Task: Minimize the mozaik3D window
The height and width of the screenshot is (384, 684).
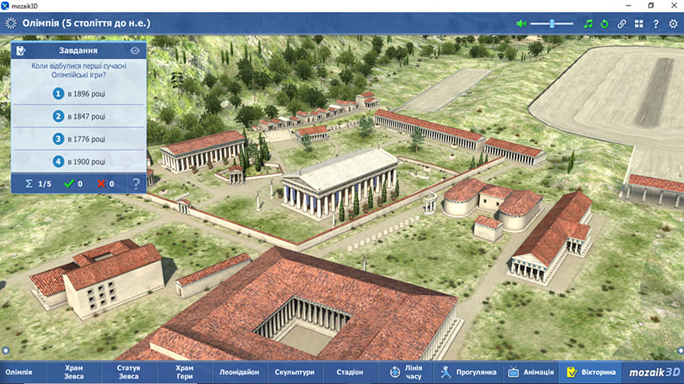Action: (628, 6)
